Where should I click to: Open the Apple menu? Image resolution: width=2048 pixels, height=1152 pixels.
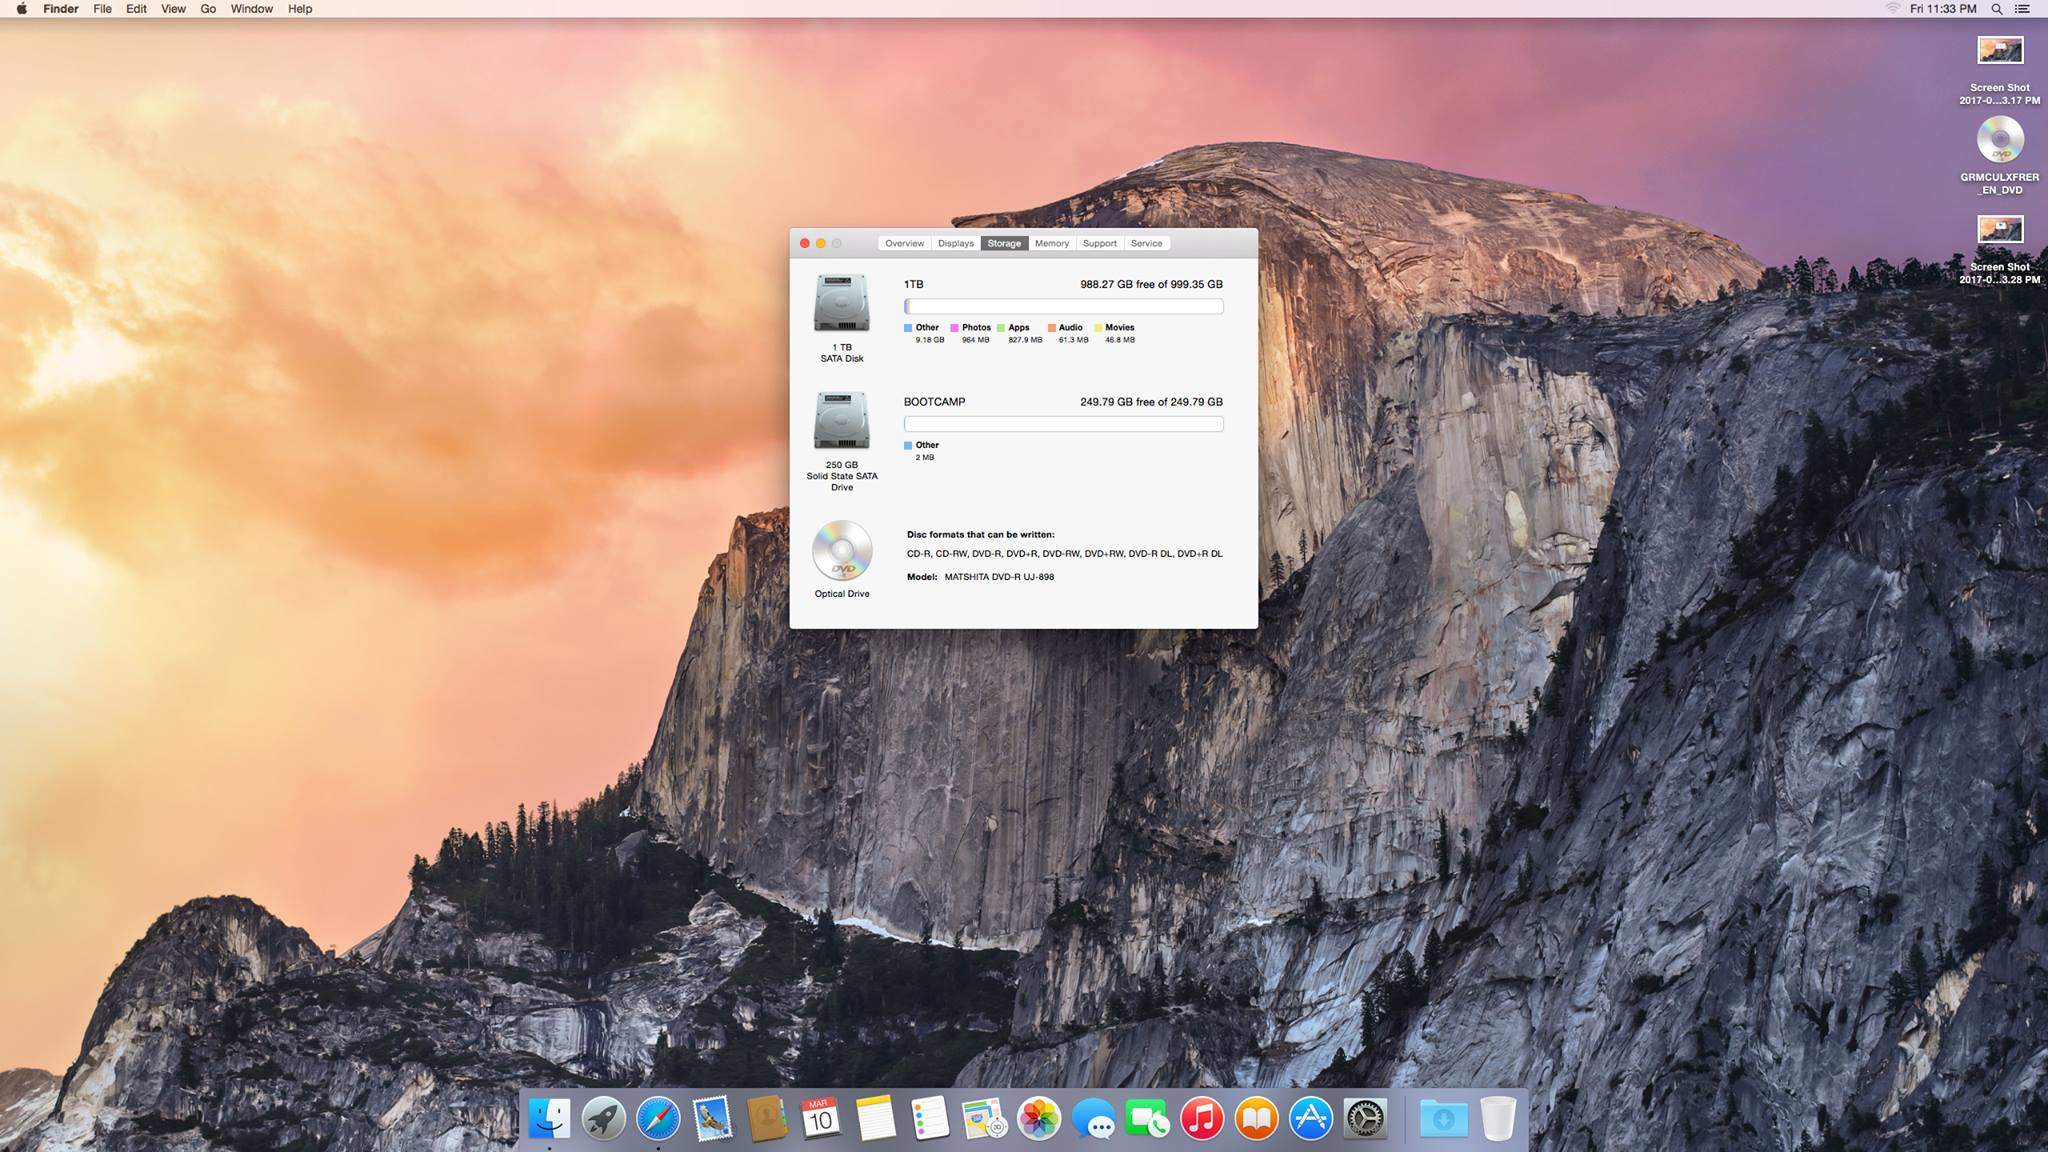pos(21,9)
